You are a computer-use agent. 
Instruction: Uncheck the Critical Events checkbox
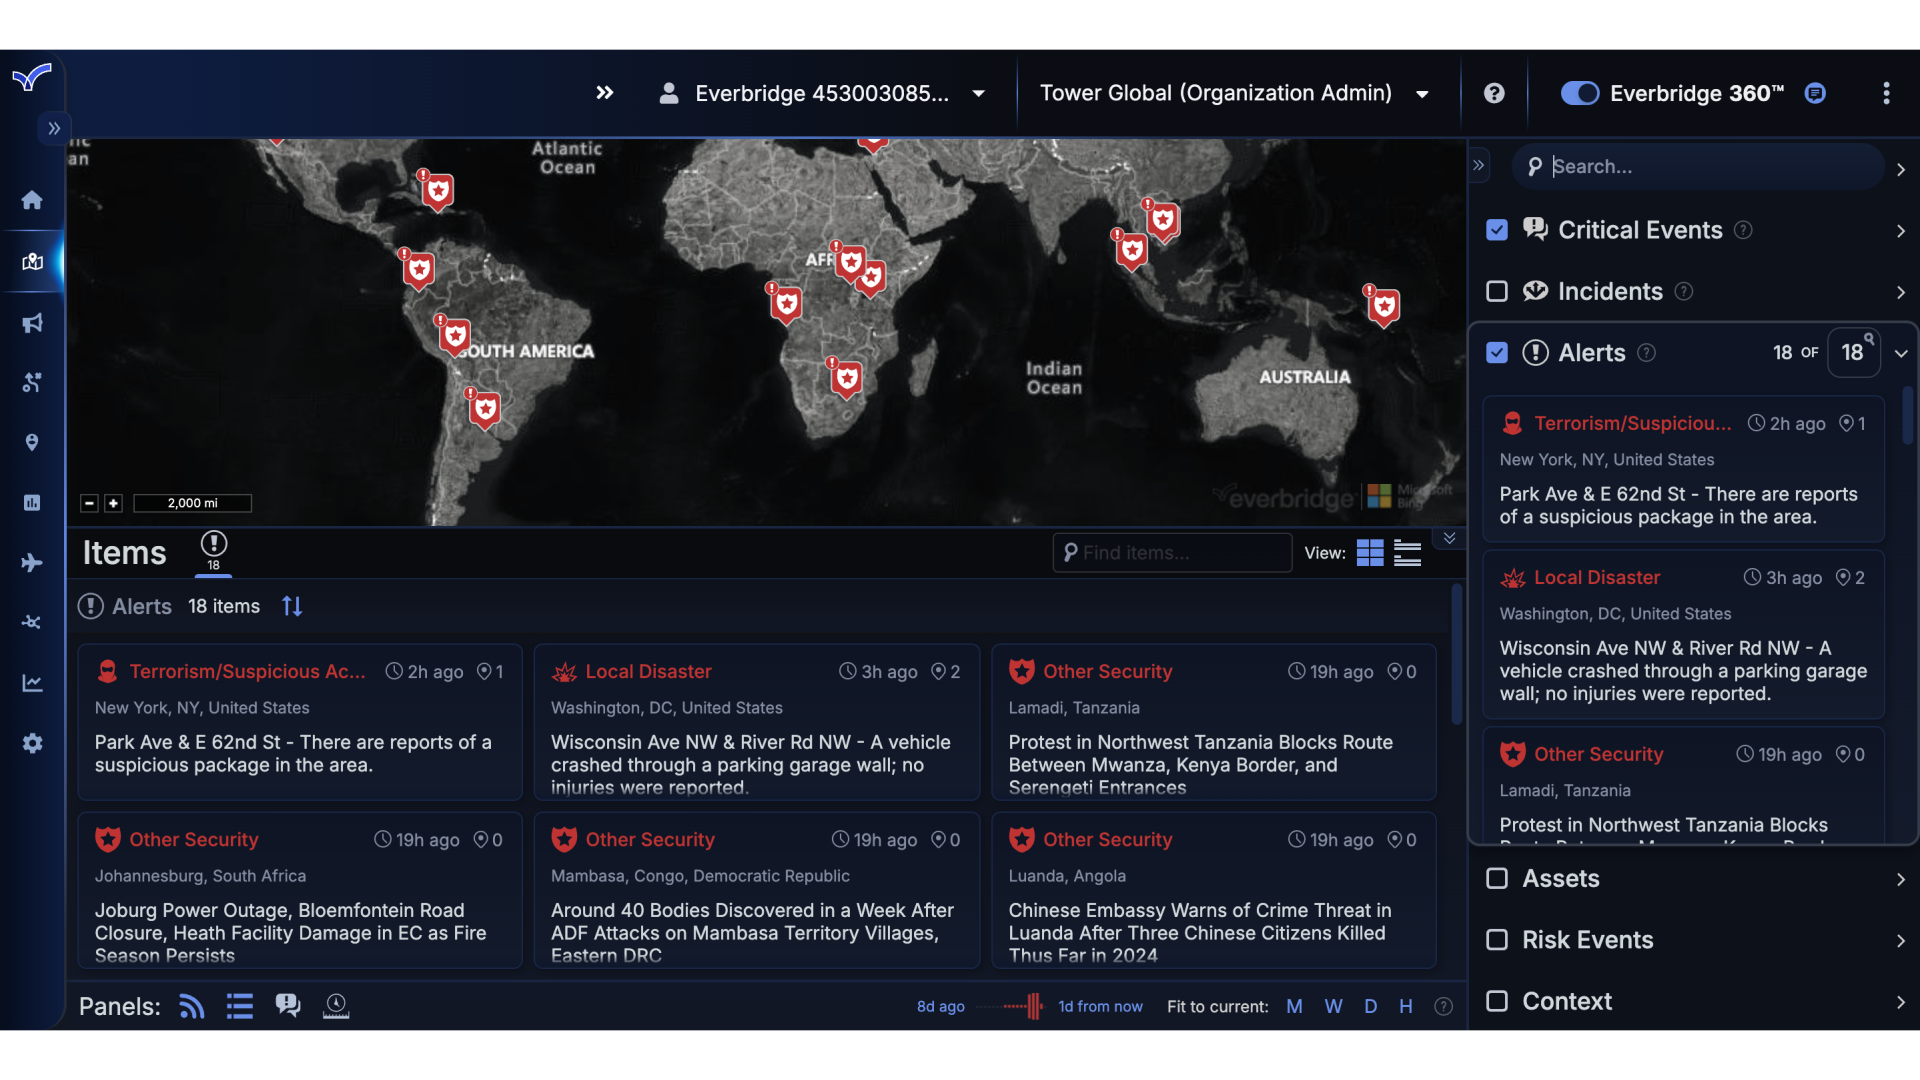click(1497, 229)
